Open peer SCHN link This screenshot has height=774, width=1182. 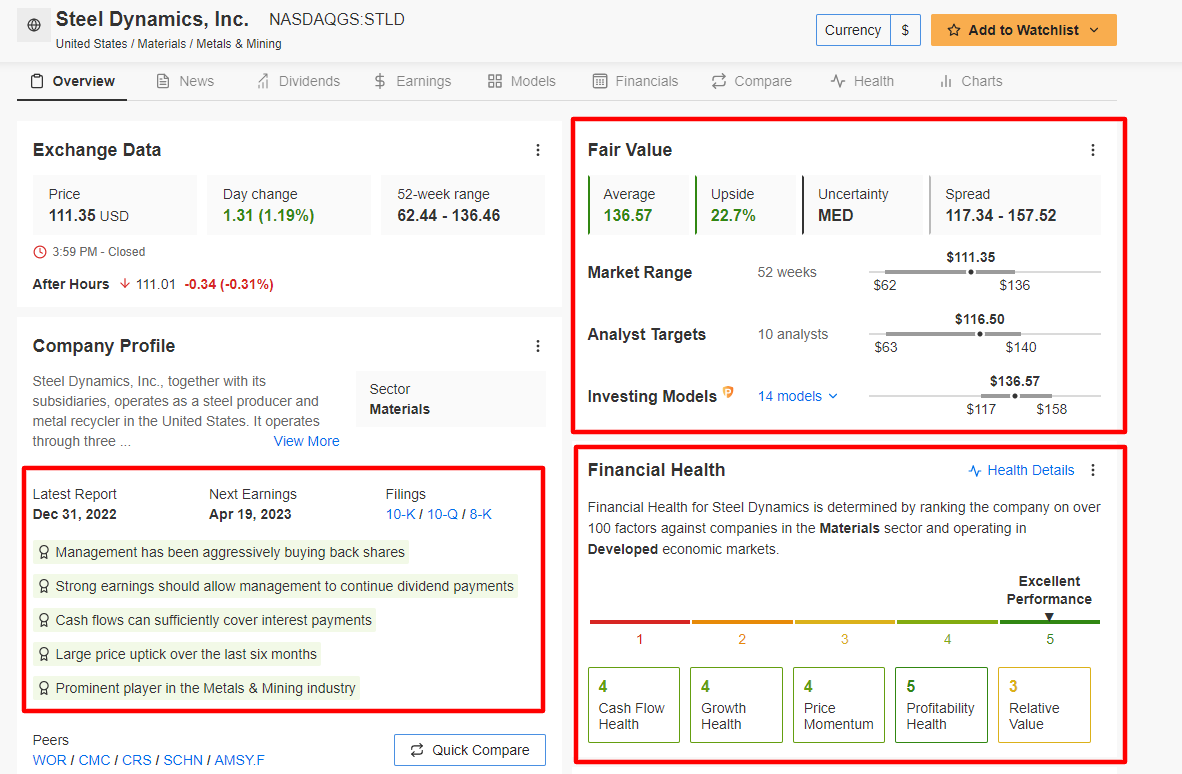tap(183, 760)
